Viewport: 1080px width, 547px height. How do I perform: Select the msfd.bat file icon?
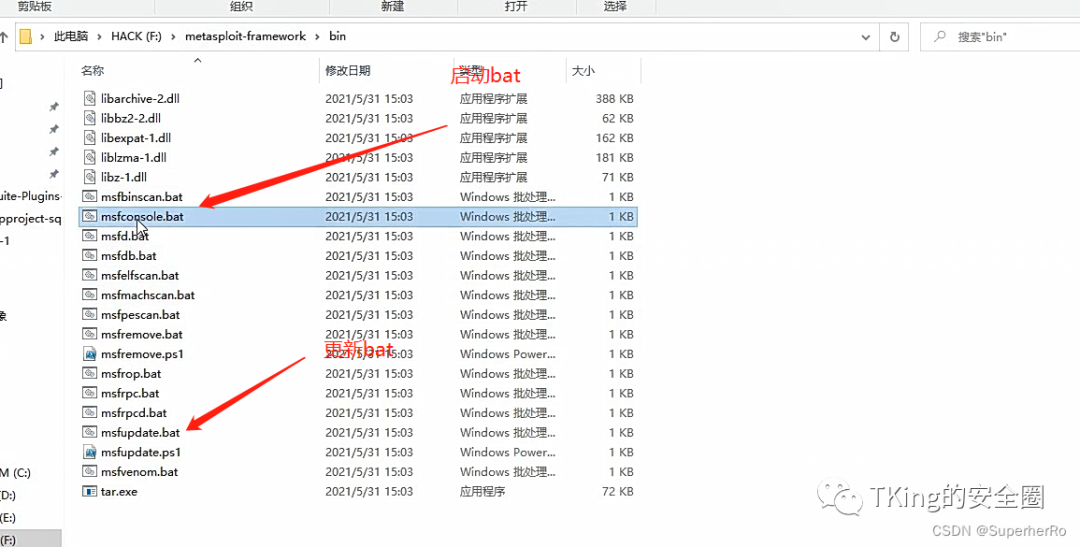click(90, 236)
